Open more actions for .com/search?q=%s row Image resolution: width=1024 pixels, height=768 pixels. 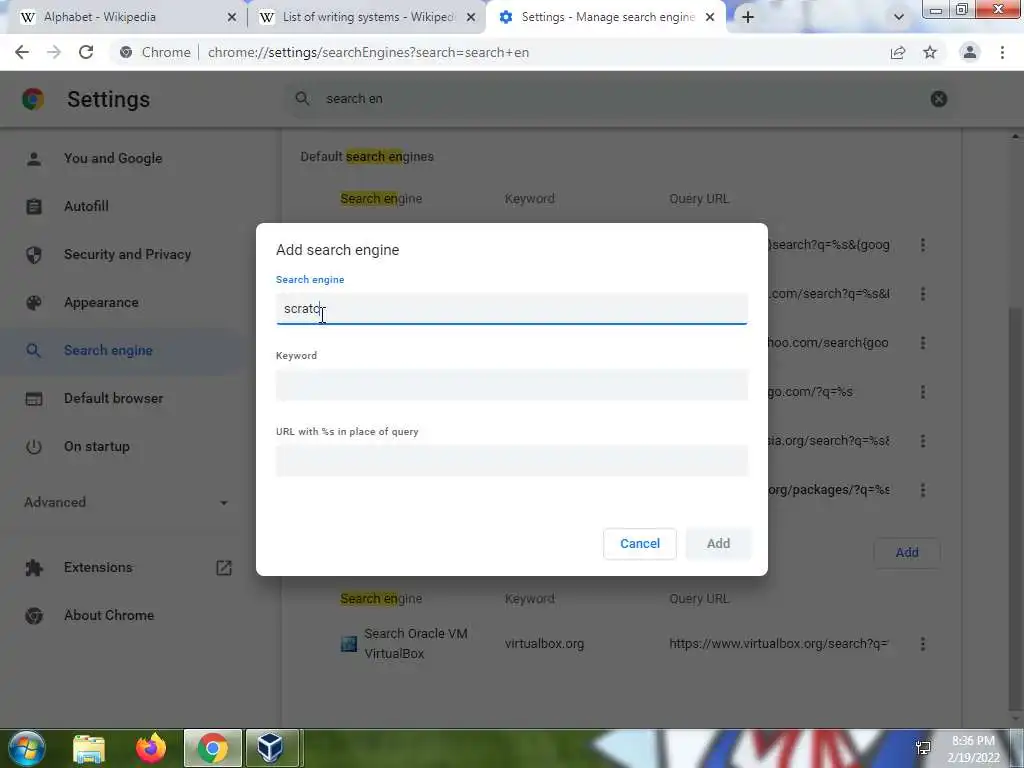click(x=923, y=294)
